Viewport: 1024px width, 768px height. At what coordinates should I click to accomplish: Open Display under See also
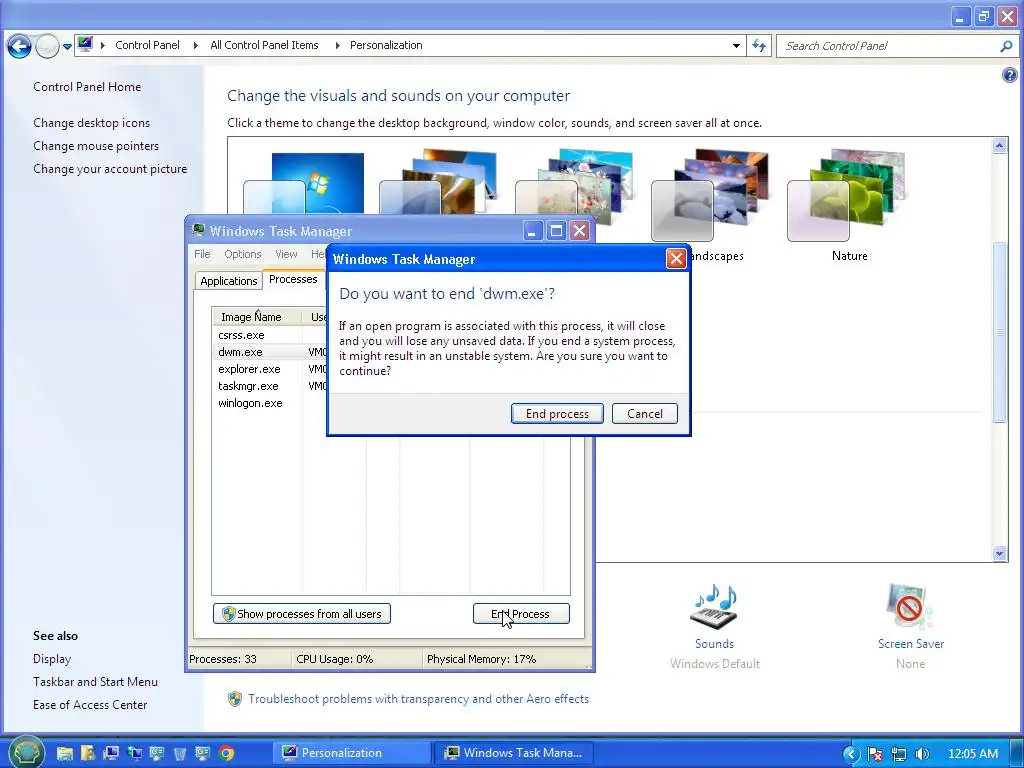[x=52, y=659]
